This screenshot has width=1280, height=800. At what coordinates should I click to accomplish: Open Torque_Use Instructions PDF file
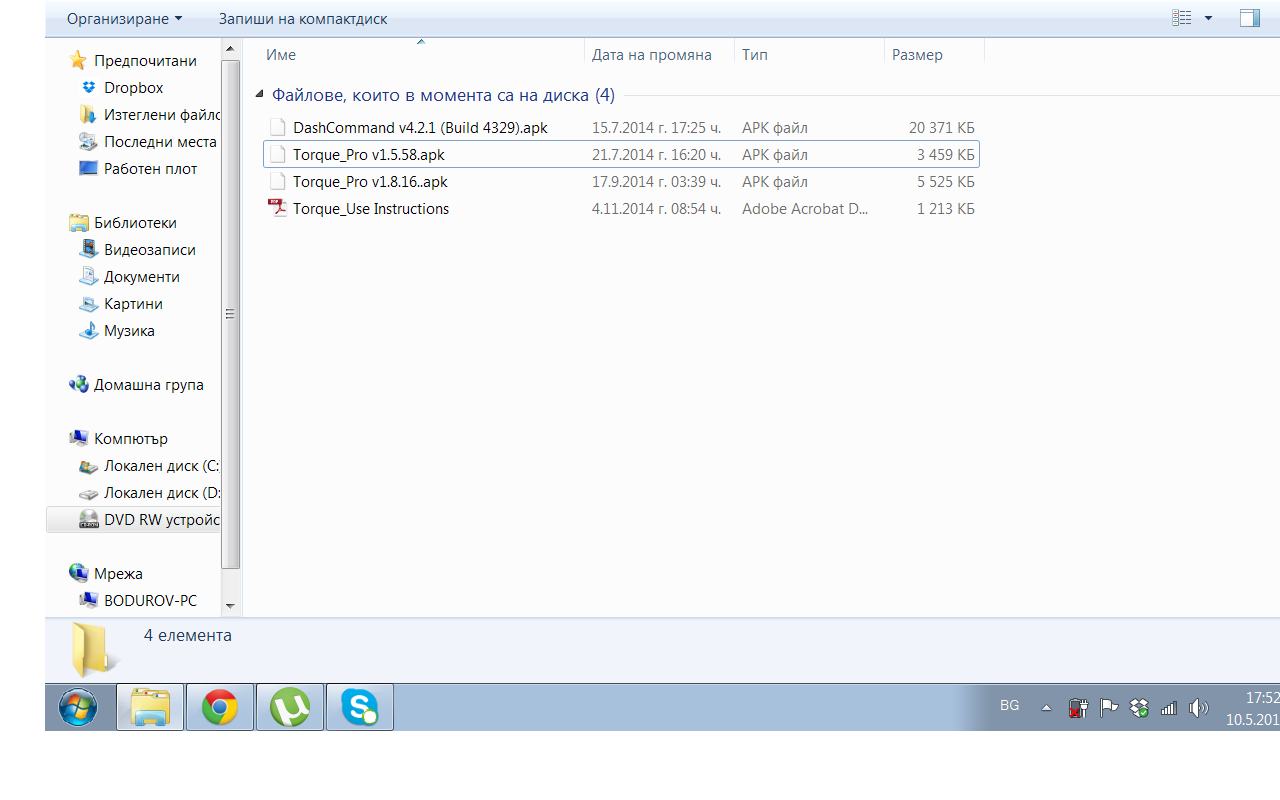(x=370, y=209)
